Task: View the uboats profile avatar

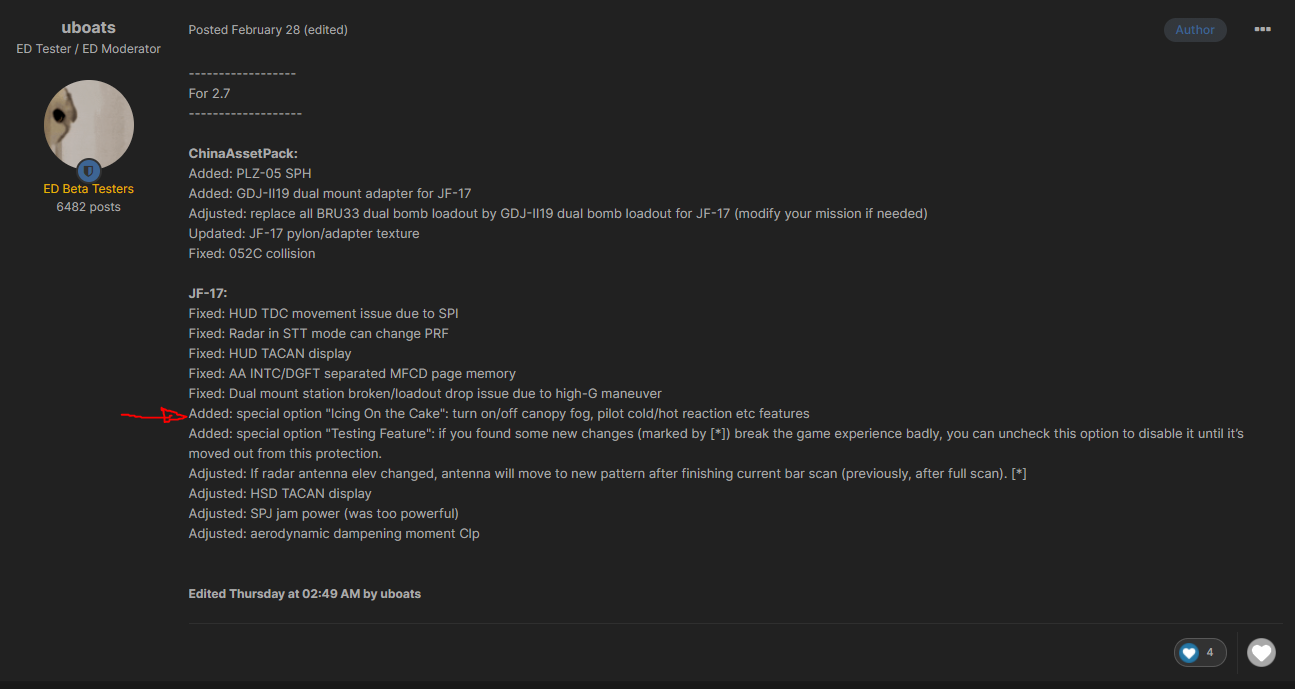Action: [89, 125]
